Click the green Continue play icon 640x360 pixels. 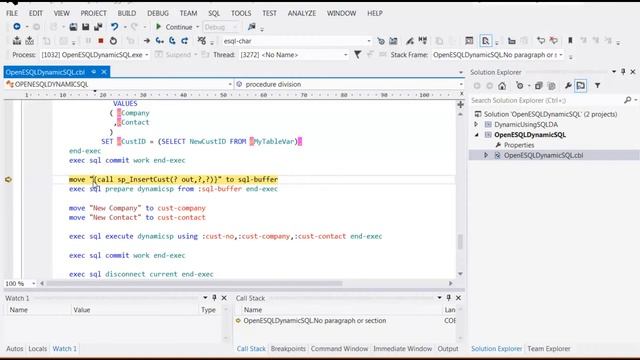pyautogui.click(x=158, y=27)
